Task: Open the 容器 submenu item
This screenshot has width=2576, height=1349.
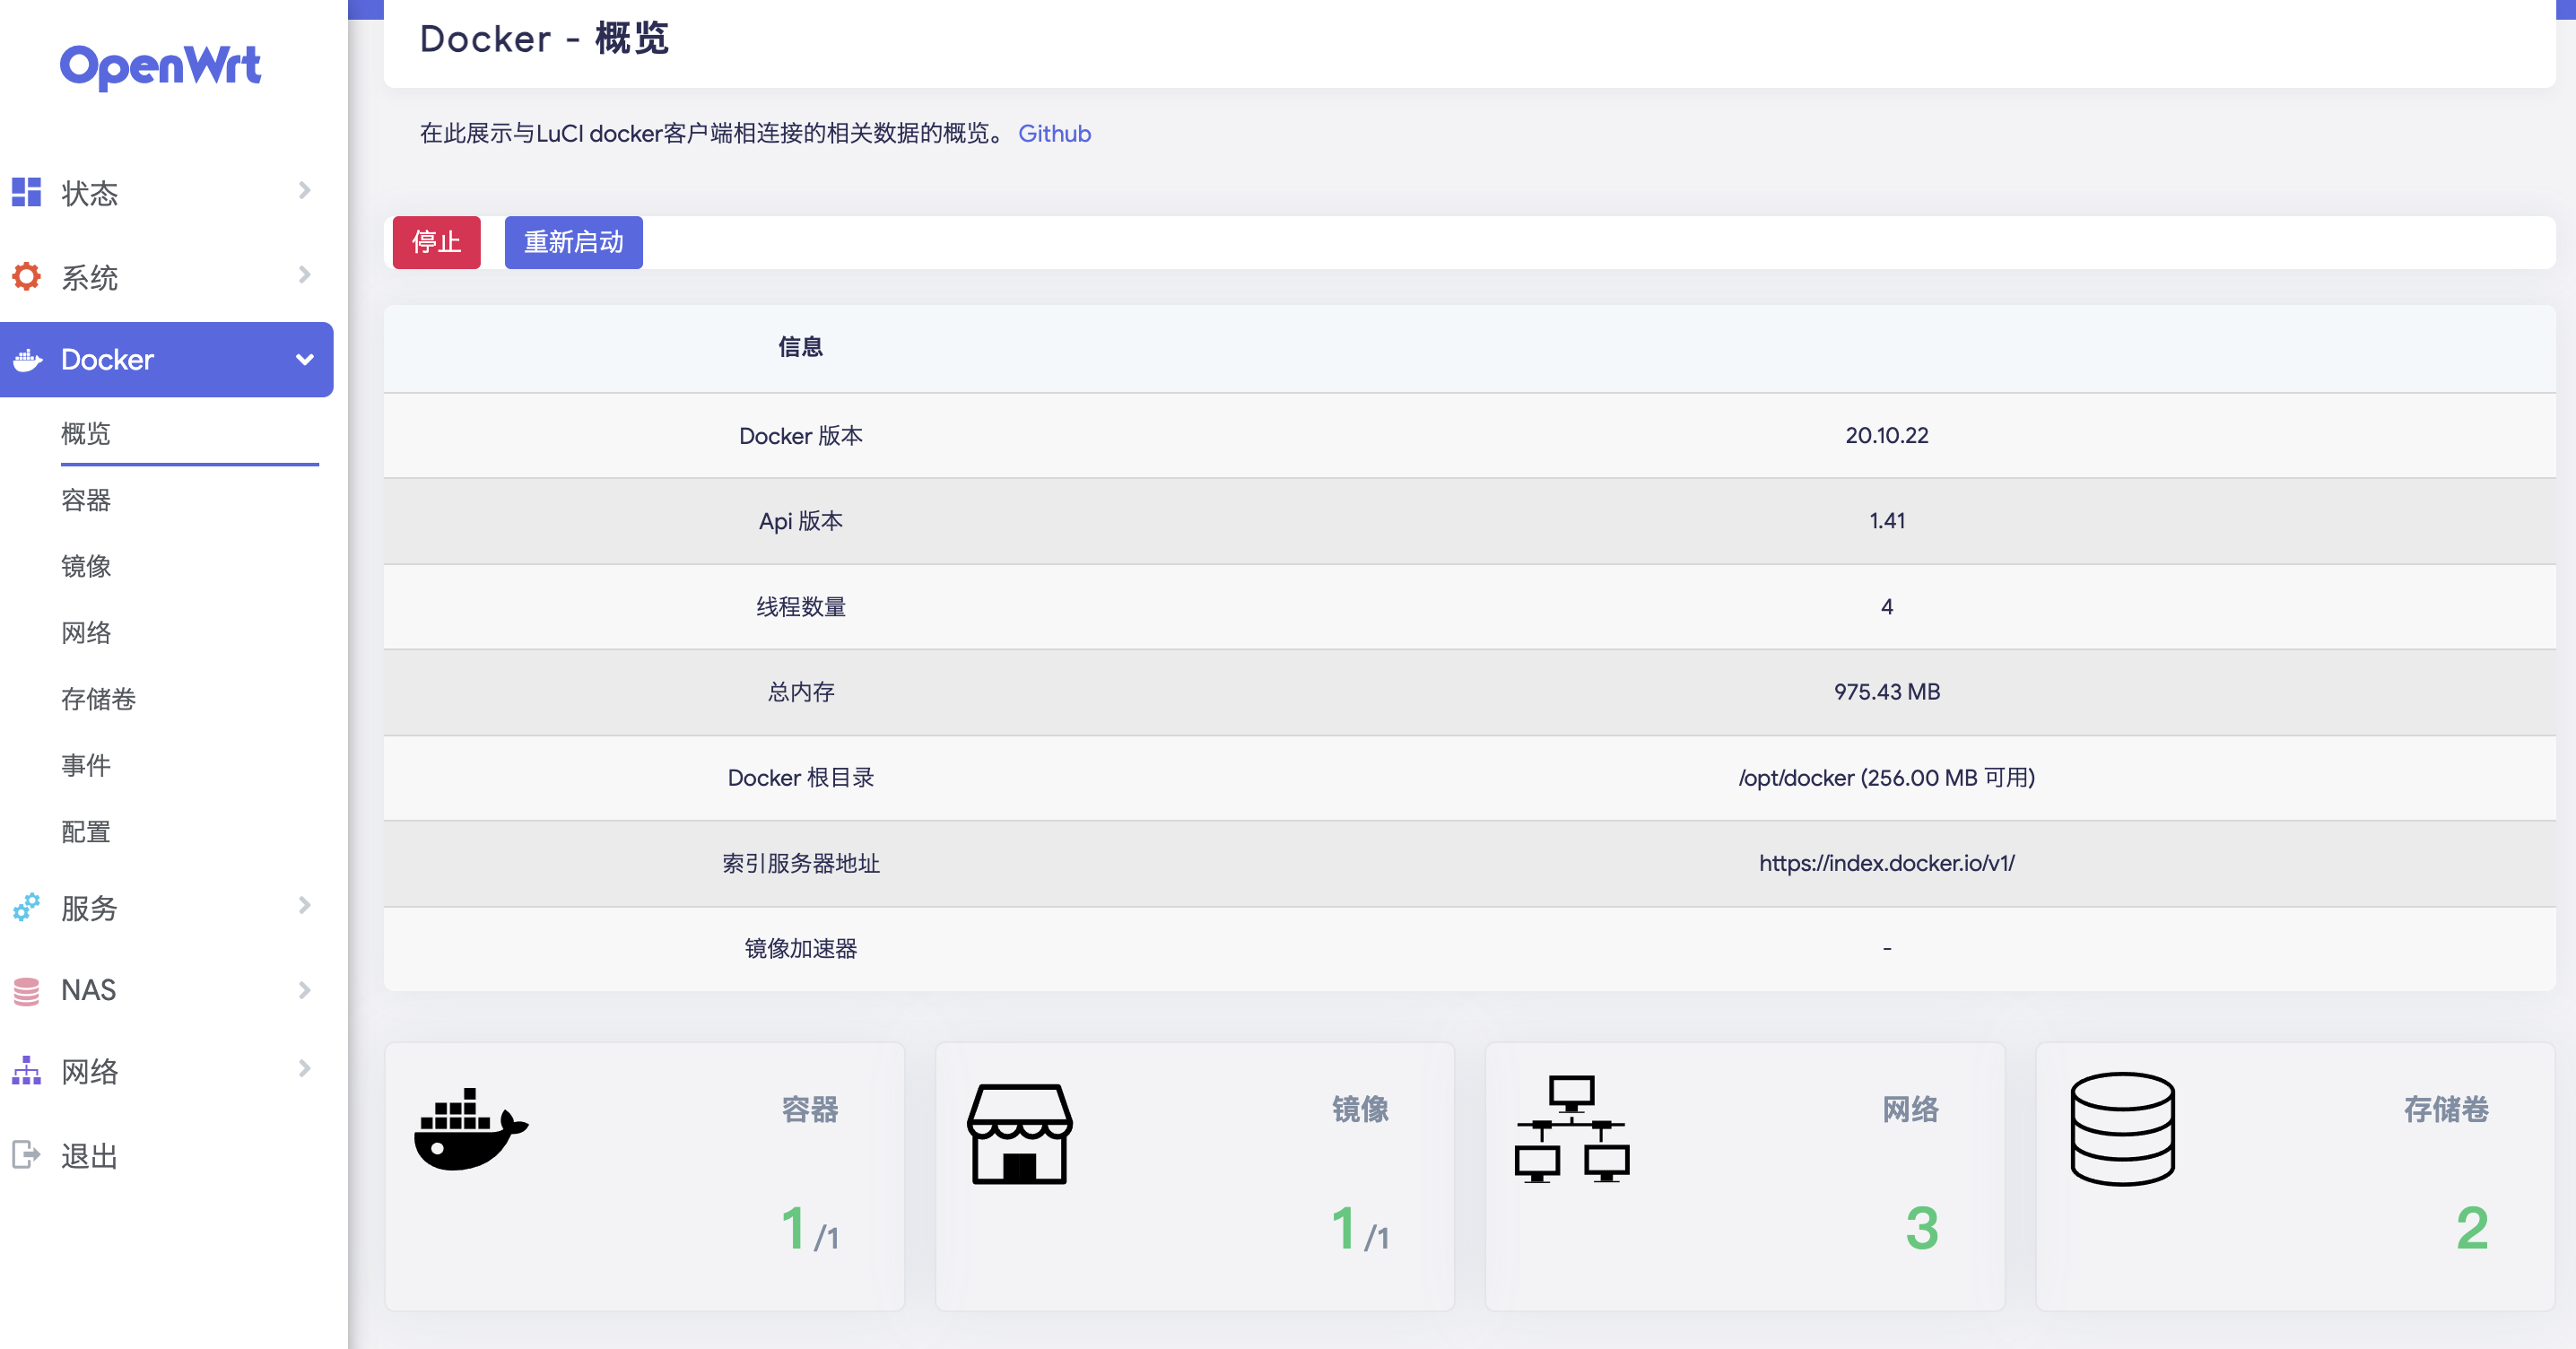Action: pyautogui.click(x=86, y=500)
